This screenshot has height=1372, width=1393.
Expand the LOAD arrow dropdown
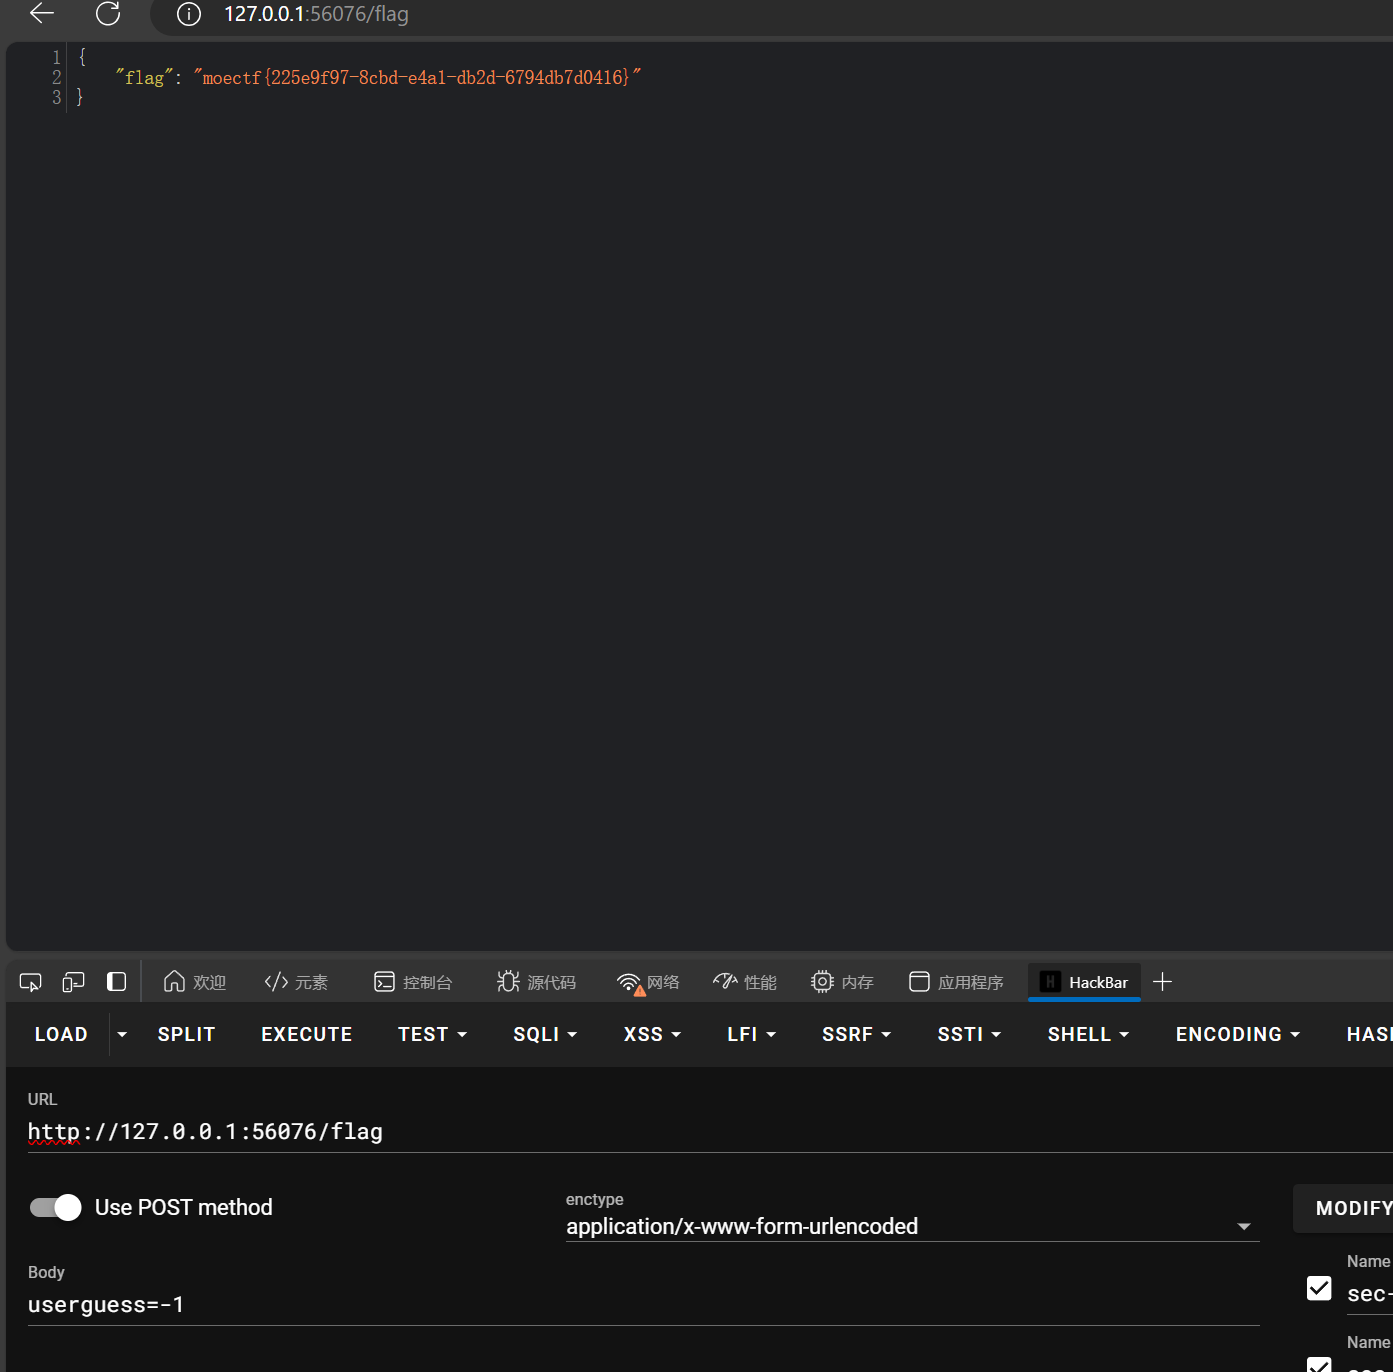(122, 1034)
